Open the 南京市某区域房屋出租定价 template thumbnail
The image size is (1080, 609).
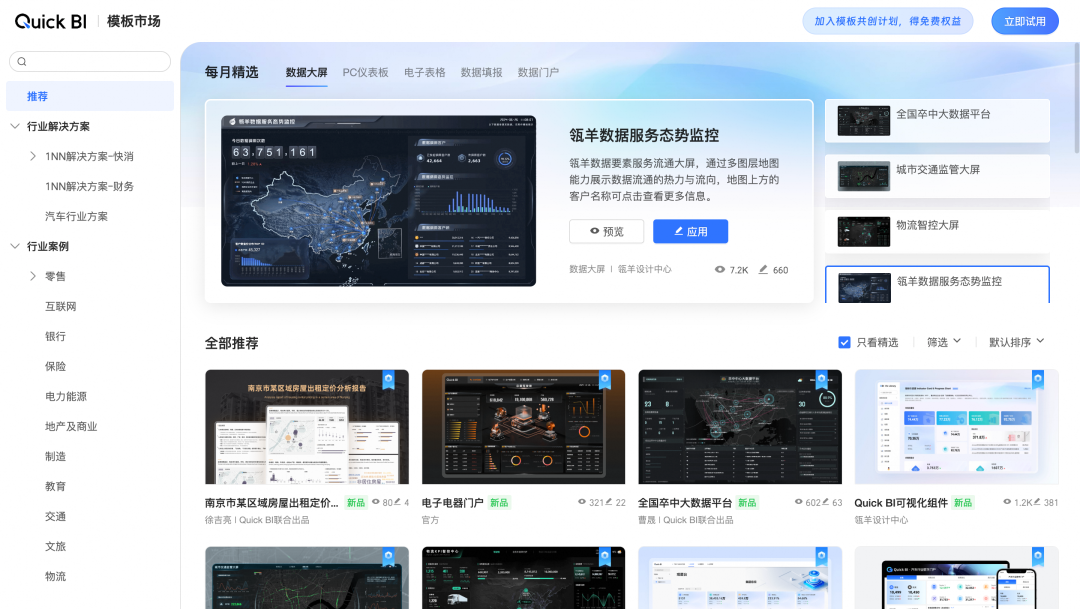coord(307,427)
